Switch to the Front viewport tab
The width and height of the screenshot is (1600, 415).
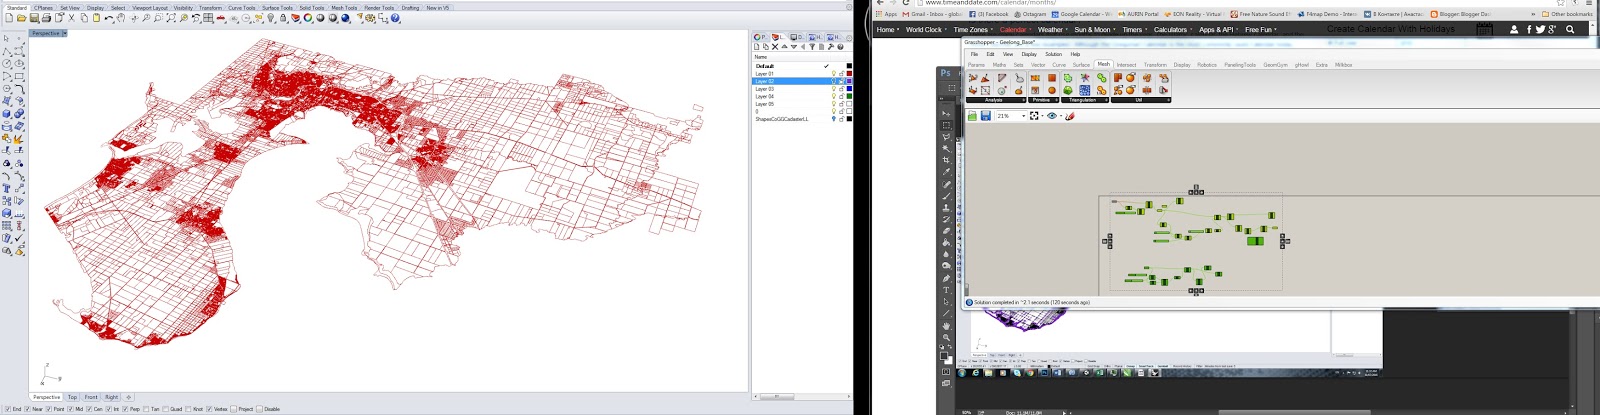(91, 397)
